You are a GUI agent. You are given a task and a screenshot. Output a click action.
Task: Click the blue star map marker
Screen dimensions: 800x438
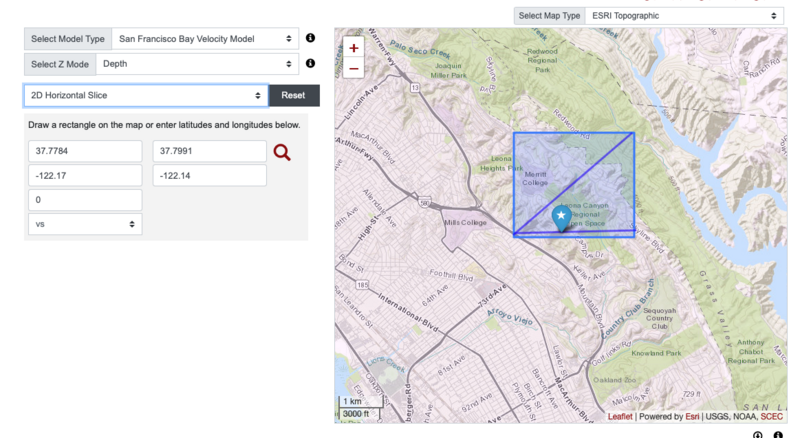pyautogui.click(x=561, y=218)
